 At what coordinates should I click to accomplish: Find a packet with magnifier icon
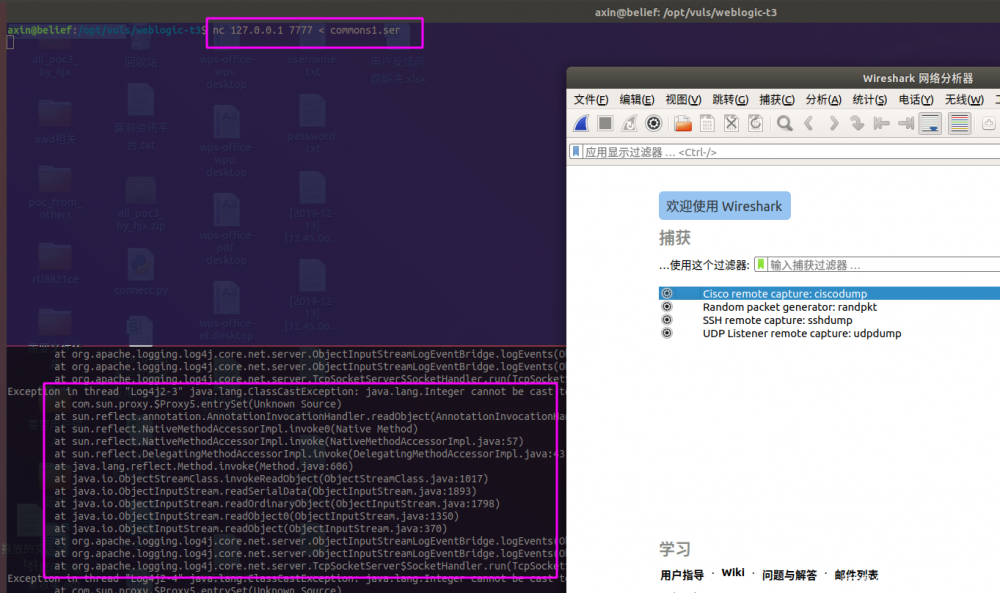coord(785,123)
